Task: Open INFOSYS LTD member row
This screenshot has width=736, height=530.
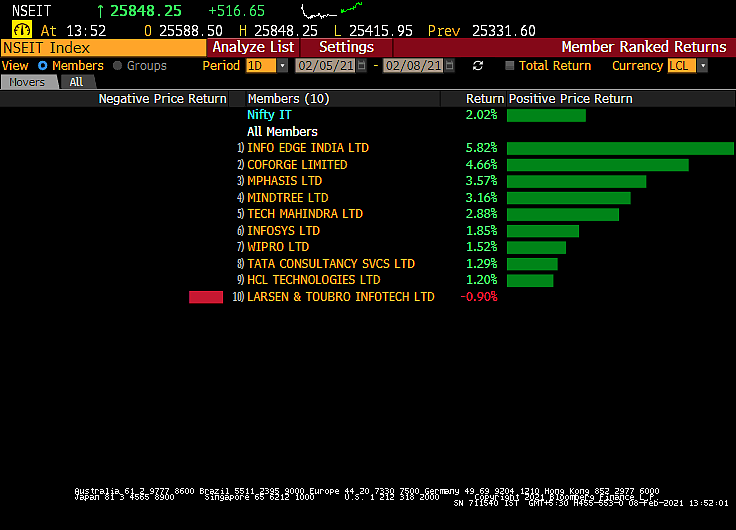Action: click(x=284, y=231)
